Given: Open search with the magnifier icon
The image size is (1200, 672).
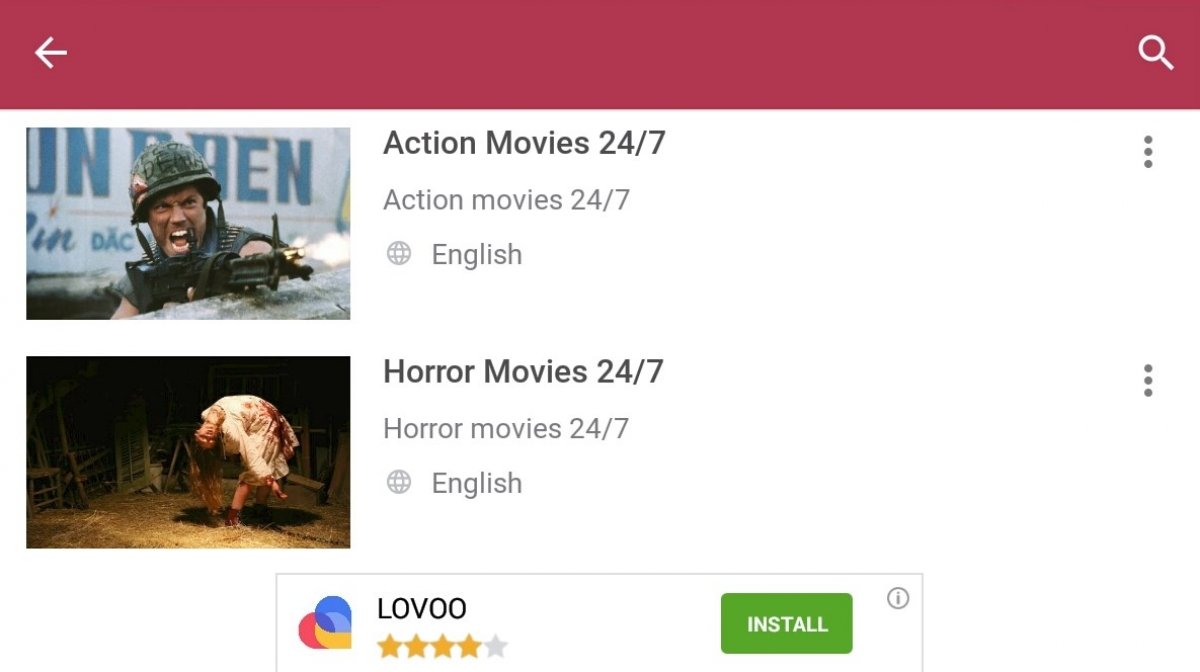Looking at the screenshot, I should point(1156,53).
